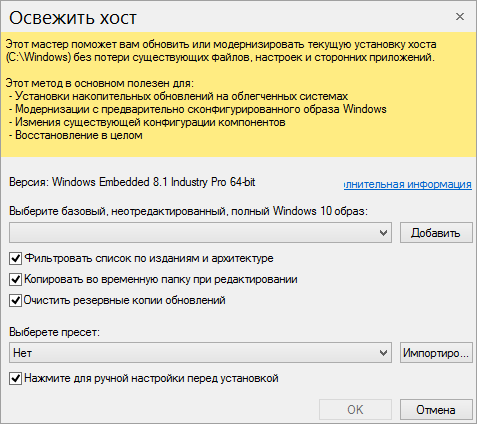Click the Восстановление в целом line in yellow panel
The width and height of the screenshot is (477, 424).
tap(76, 135)
